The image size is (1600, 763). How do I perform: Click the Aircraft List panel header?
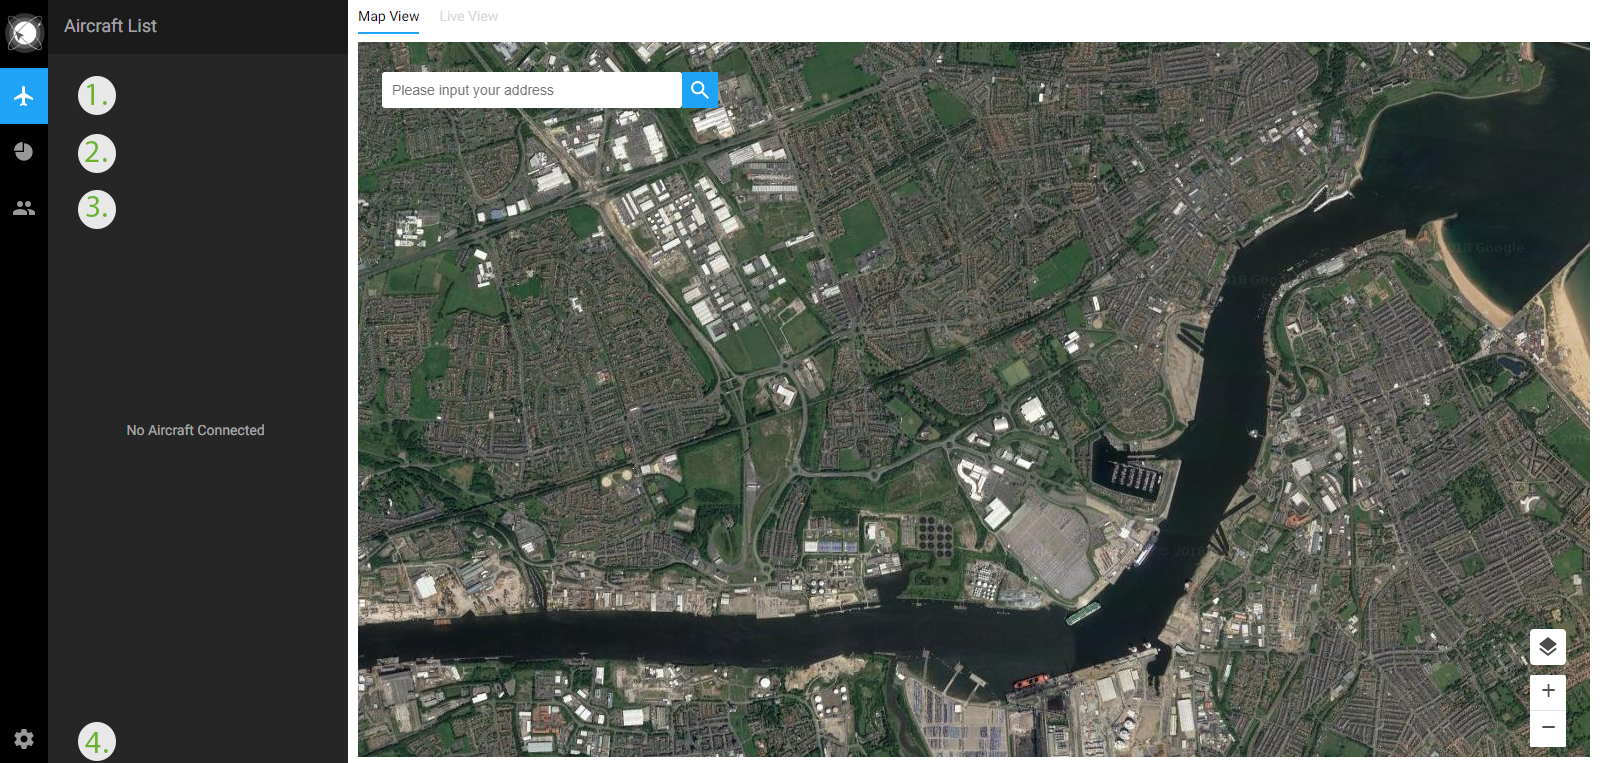coord(110,26)
